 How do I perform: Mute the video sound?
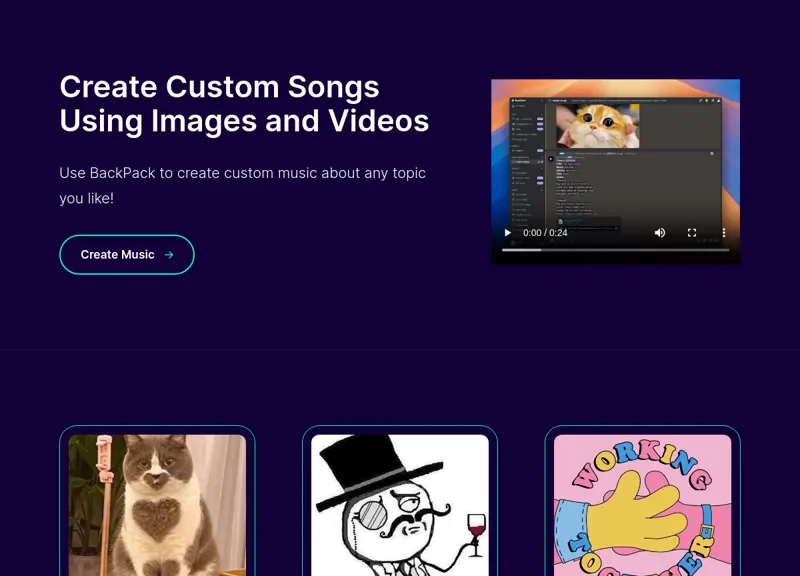click(660, 233)
